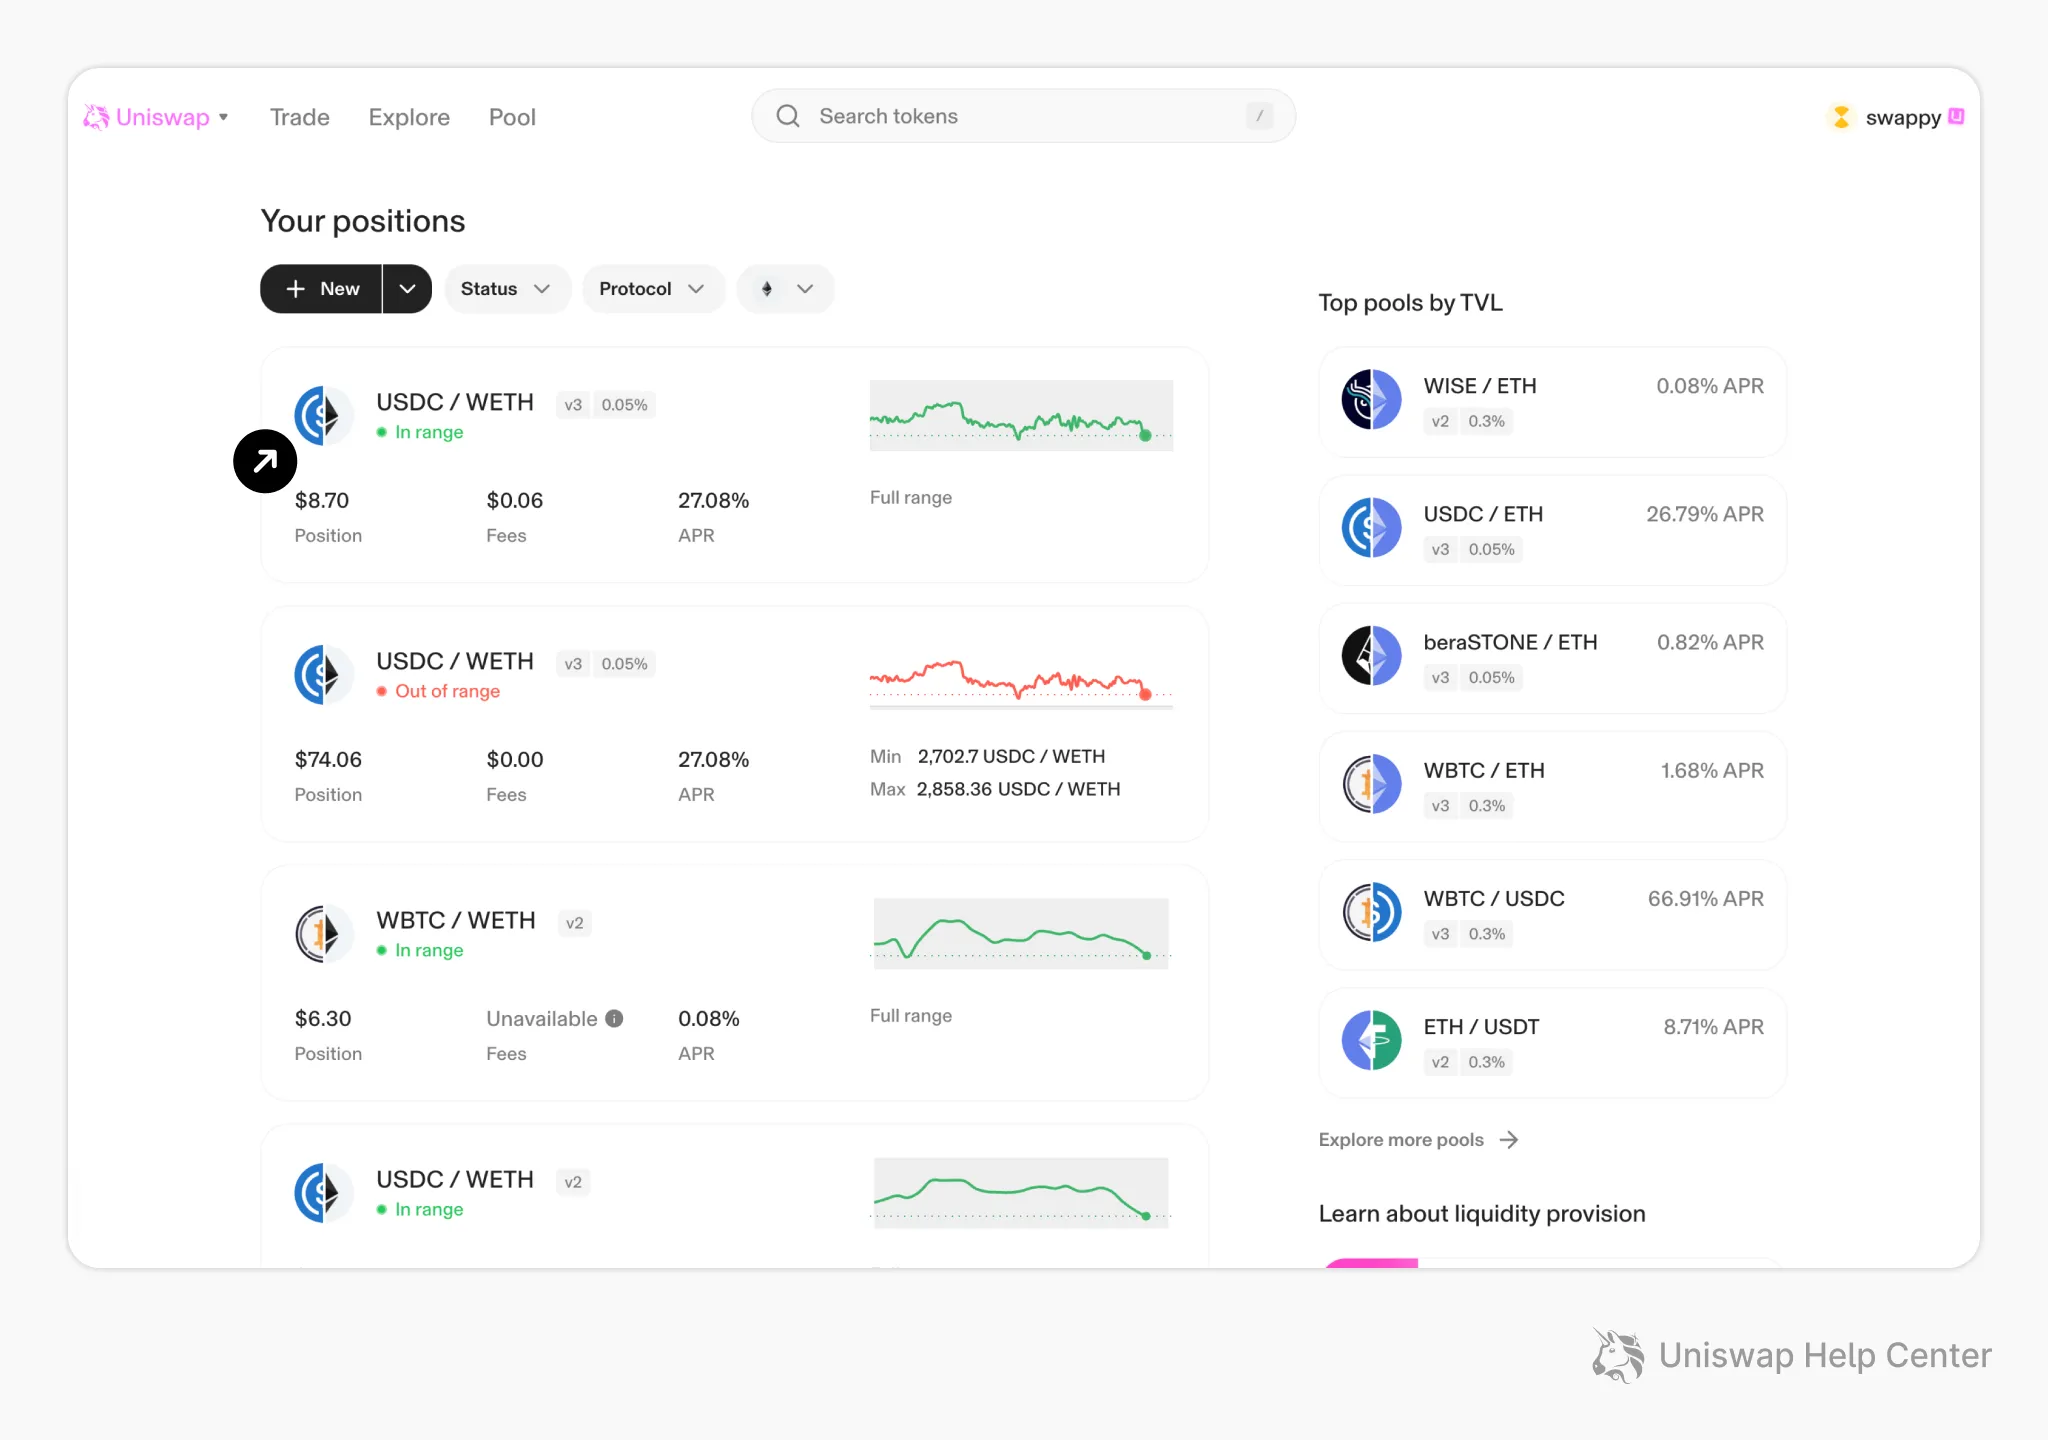This screenshot has width=2048, height=1440.
Task: Open the ETH / USDT 8.71% APR pool
Action: click(1552, 1043)
